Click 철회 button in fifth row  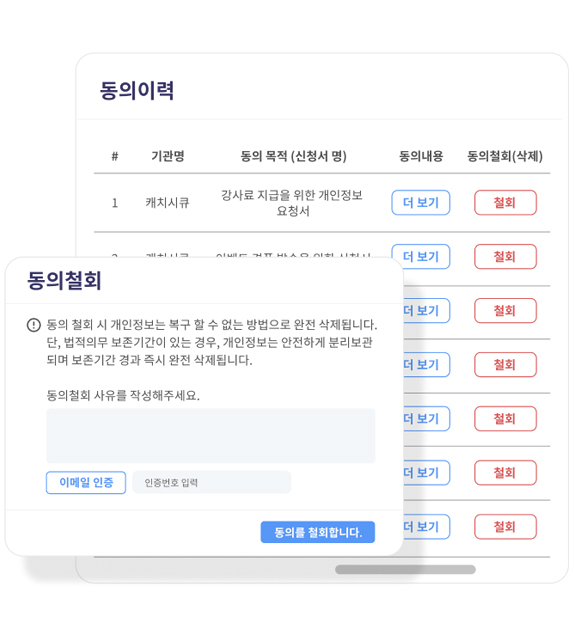[x=505, y=418]
